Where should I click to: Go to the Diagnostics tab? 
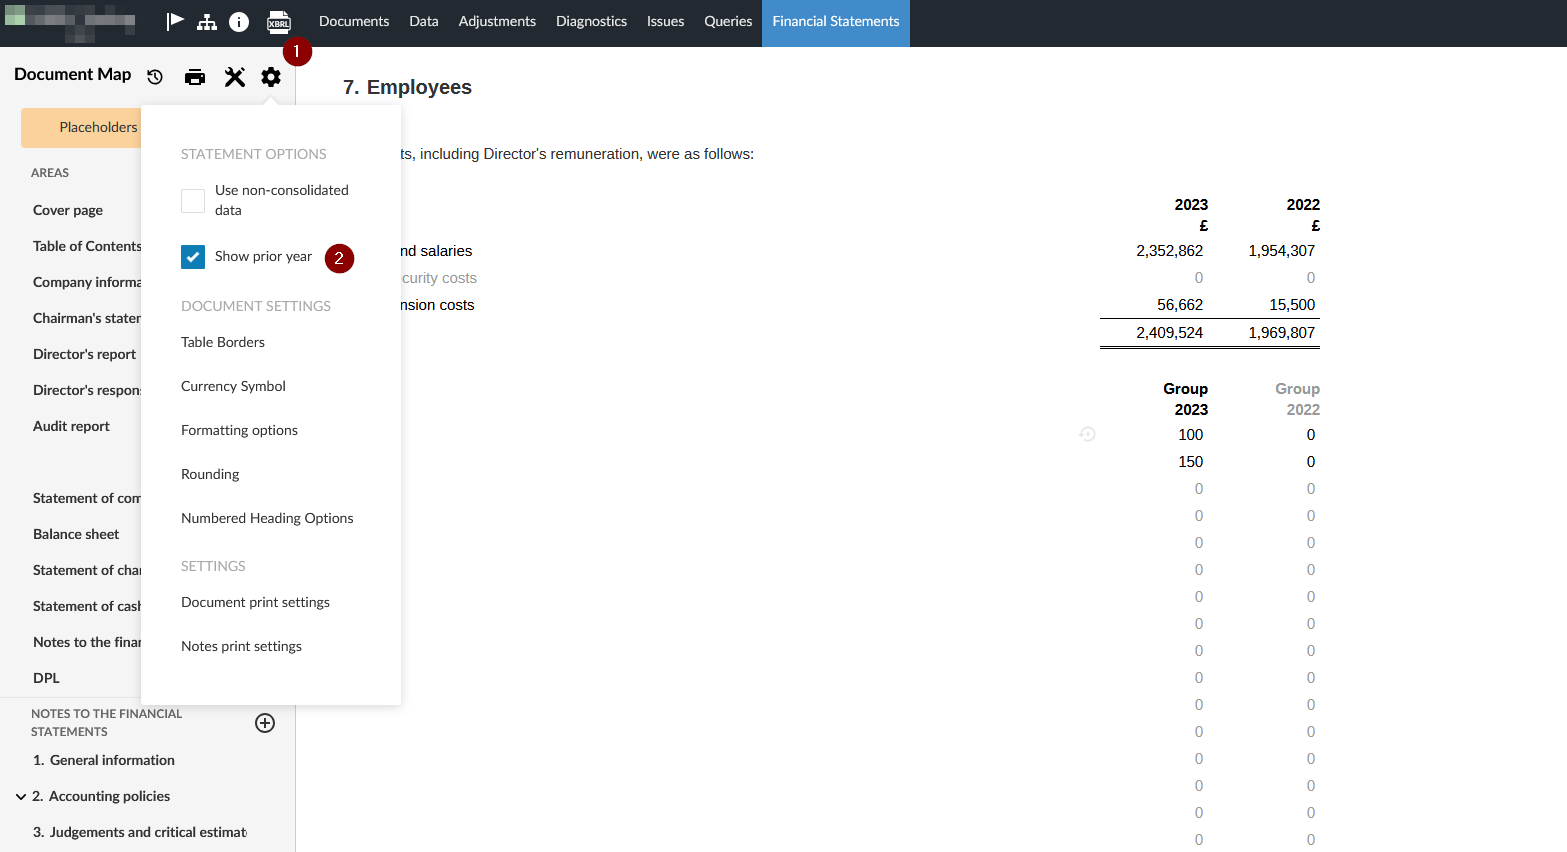(591, 21)
